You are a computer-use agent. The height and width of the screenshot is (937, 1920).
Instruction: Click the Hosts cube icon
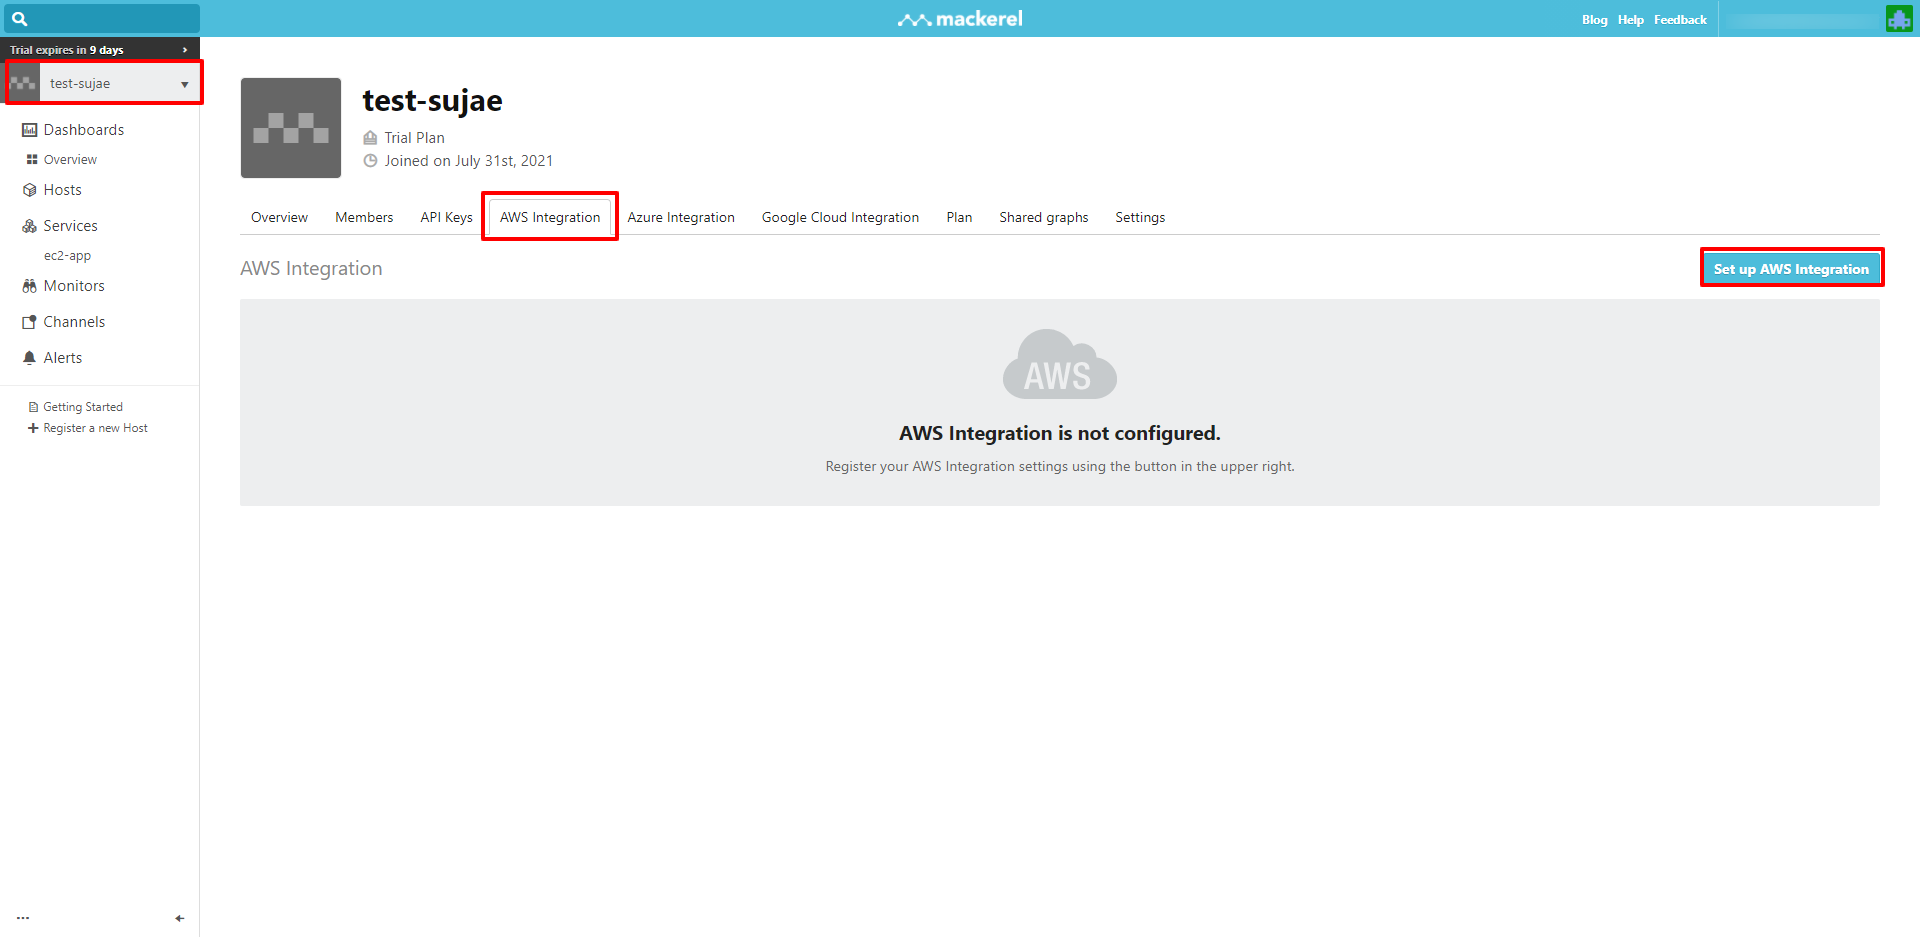[x=29, y=190]
